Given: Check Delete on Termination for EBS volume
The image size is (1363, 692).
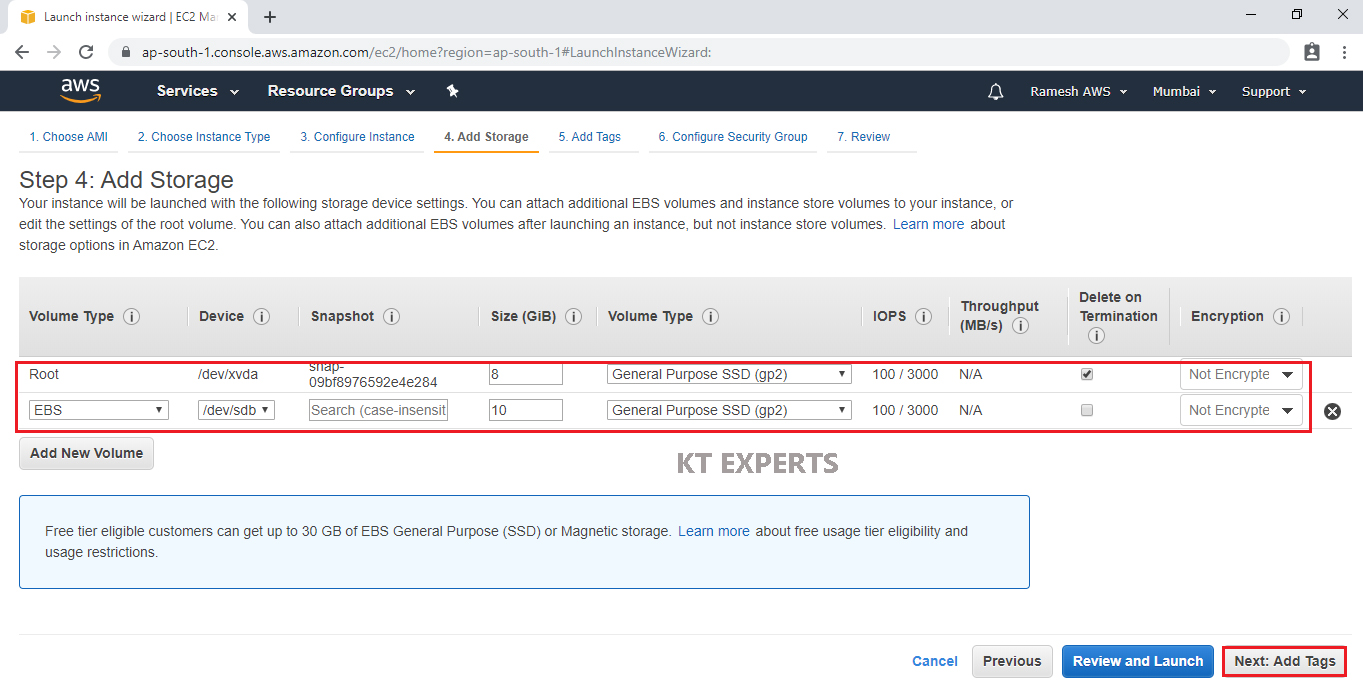Looking at the screenshot, I should (1087, 410).
